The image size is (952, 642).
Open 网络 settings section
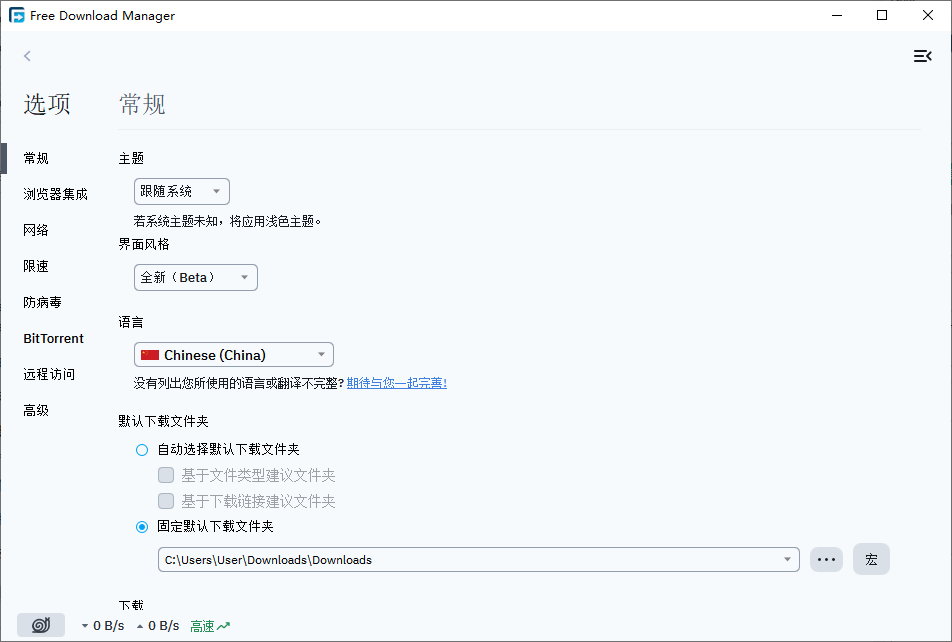point(36,230)
